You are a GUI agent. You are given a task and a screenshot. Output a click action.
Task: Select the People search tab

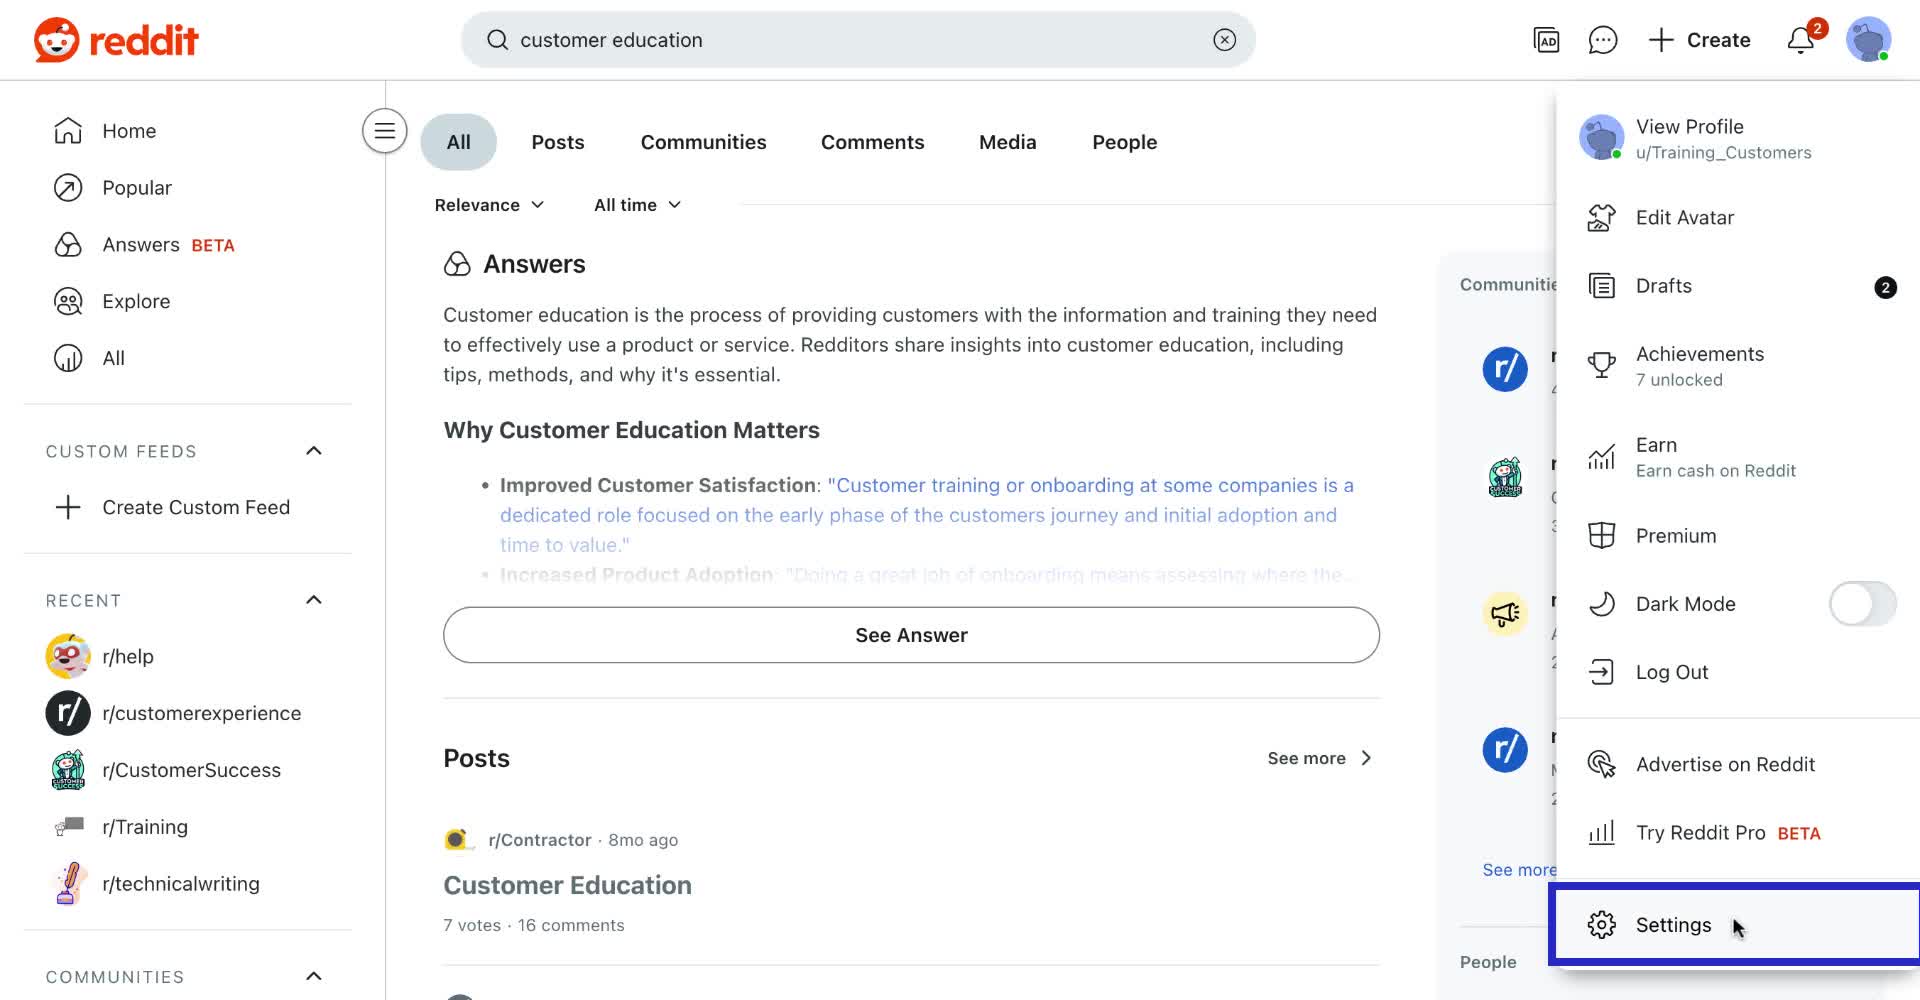click(1124, 142)
